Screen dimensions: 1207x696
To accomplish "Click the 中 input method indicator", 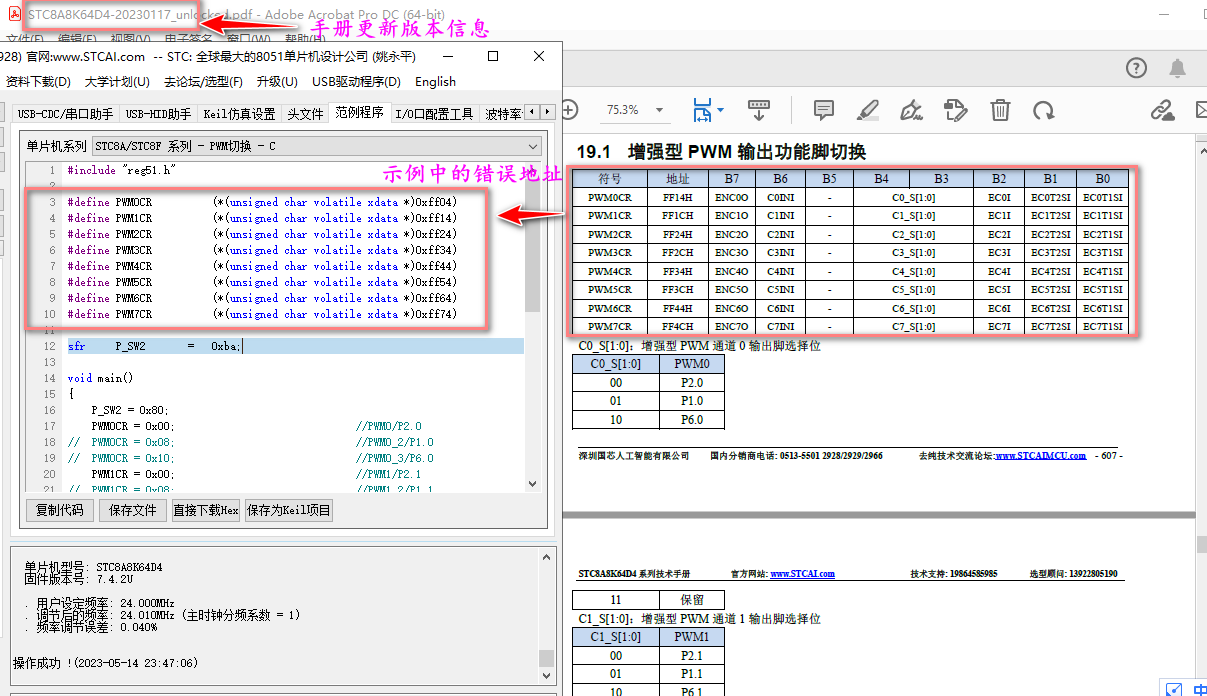I will pos(1200,689).
